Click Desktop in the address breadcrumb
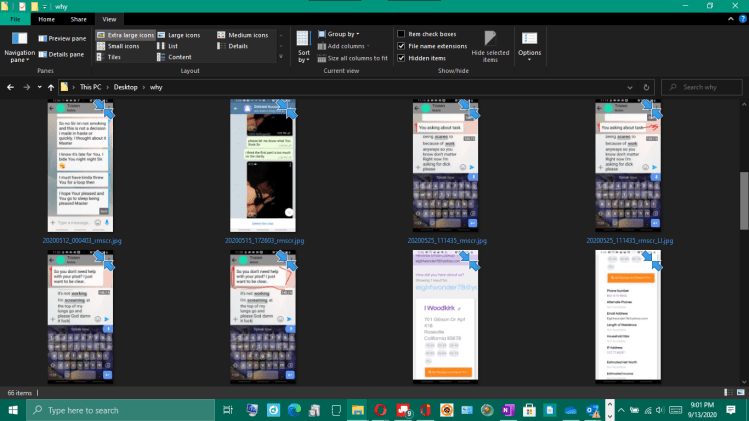749x421 pixels. [125, 88]
